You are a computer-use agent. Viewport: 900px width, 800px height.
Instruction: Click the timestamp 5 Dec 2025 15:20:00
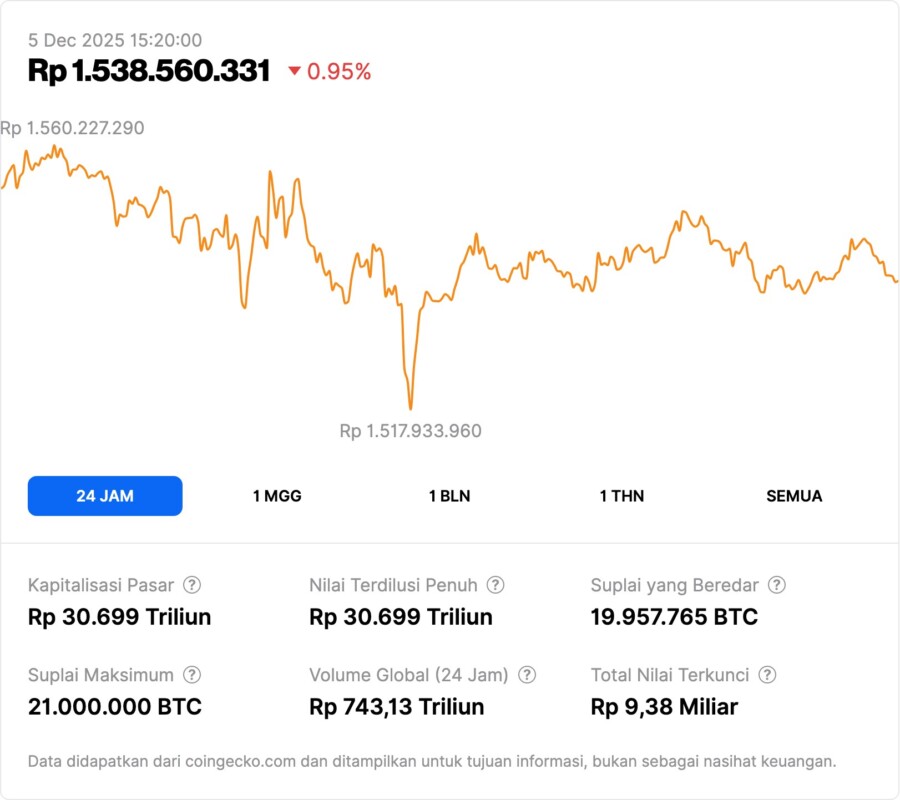point(115,40)
